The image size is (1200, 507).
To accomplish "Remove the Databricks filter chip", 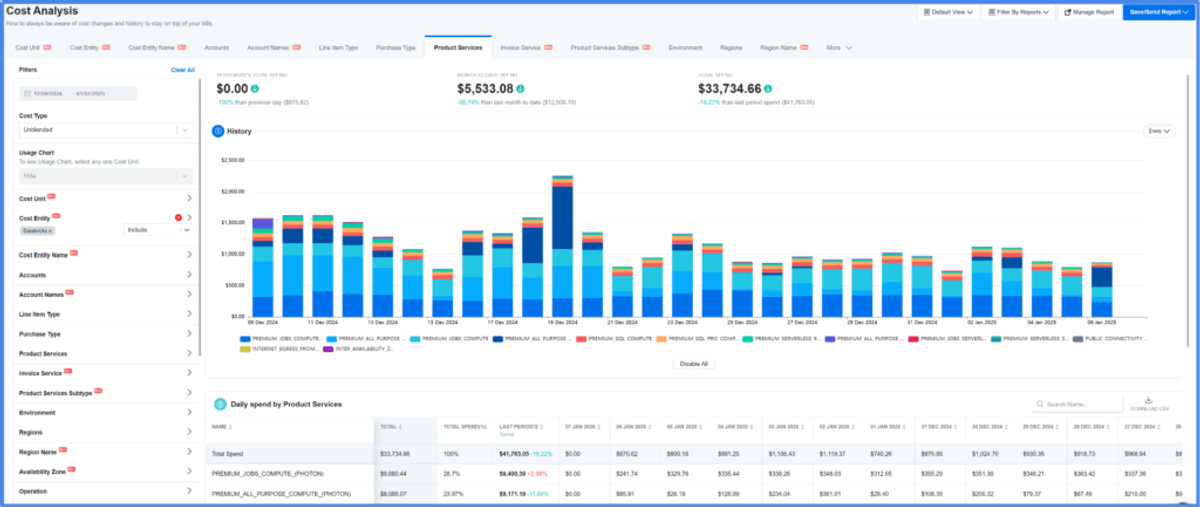I will click(x=50, y=230).
